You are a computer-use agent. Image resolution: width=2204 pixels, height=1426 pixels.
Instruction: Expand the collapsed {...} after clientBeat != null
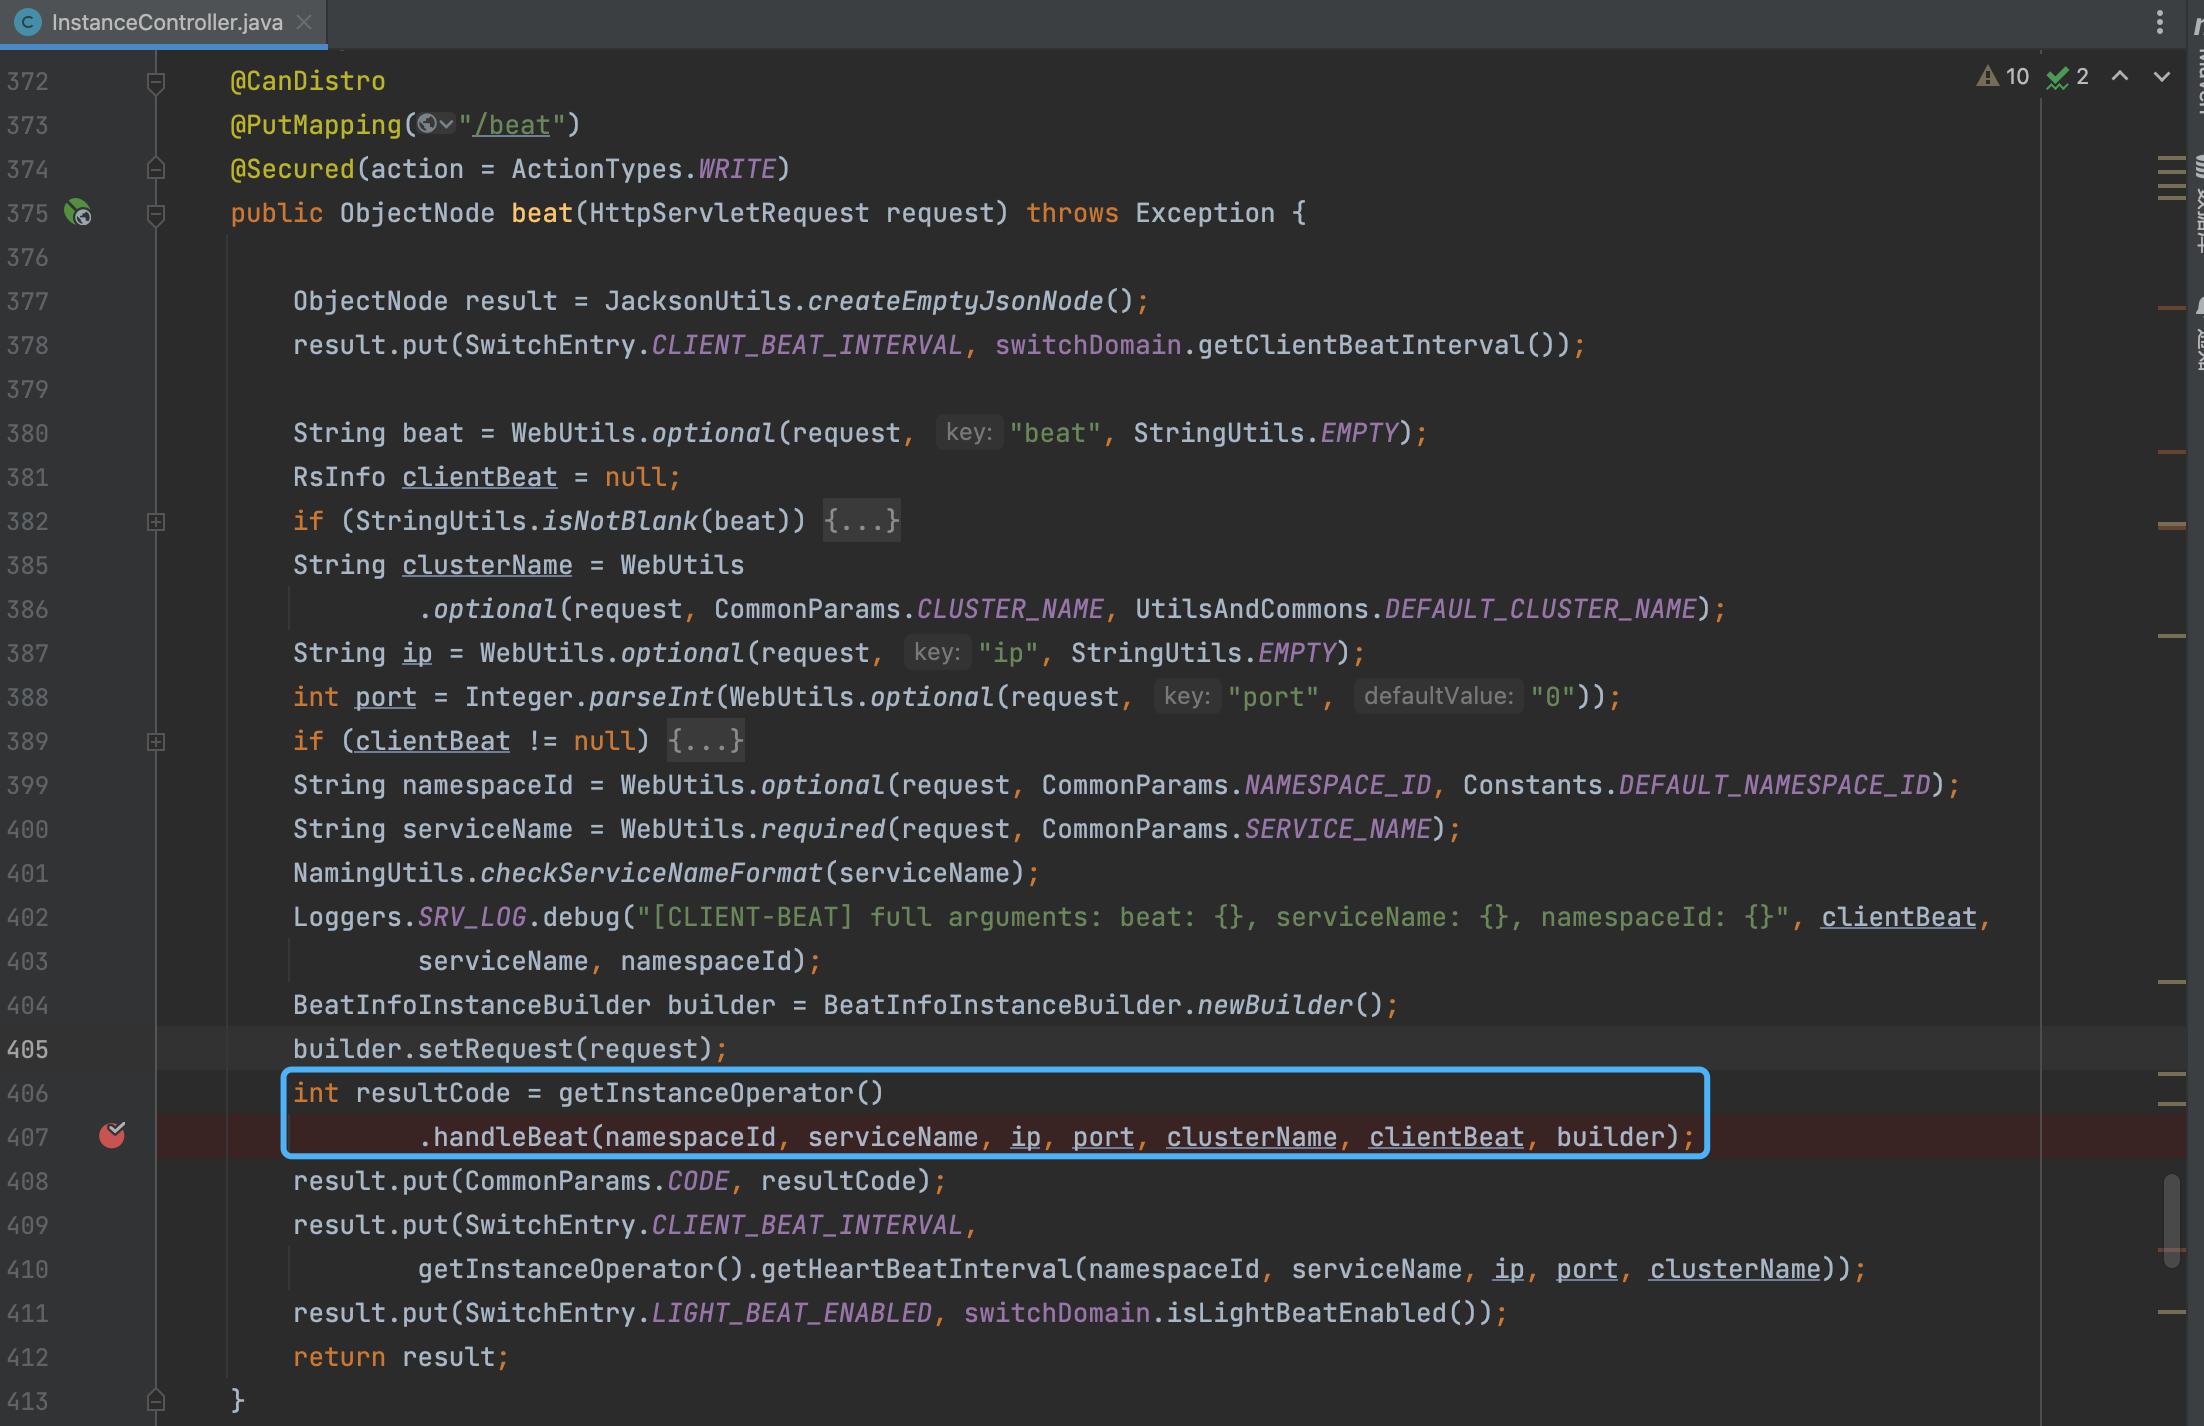(x=706, y=741)
